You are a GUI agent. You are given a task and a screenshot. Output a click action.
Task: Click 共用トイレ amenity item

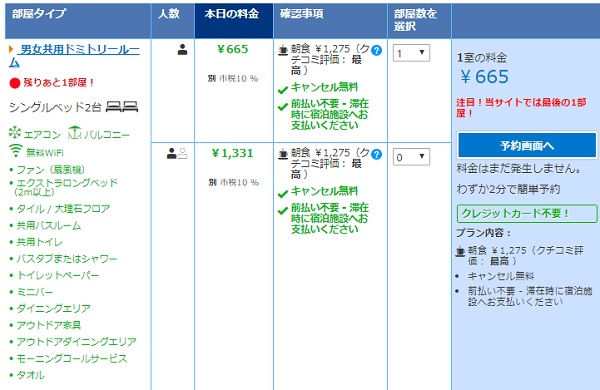tap(39, 242)
